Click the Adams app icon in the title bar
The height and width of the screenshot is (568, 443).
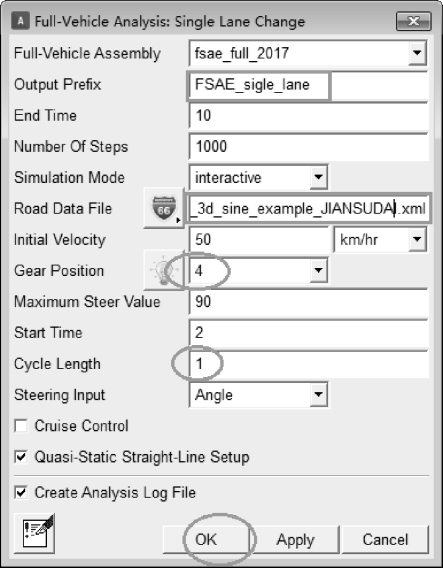pos(20,21)
